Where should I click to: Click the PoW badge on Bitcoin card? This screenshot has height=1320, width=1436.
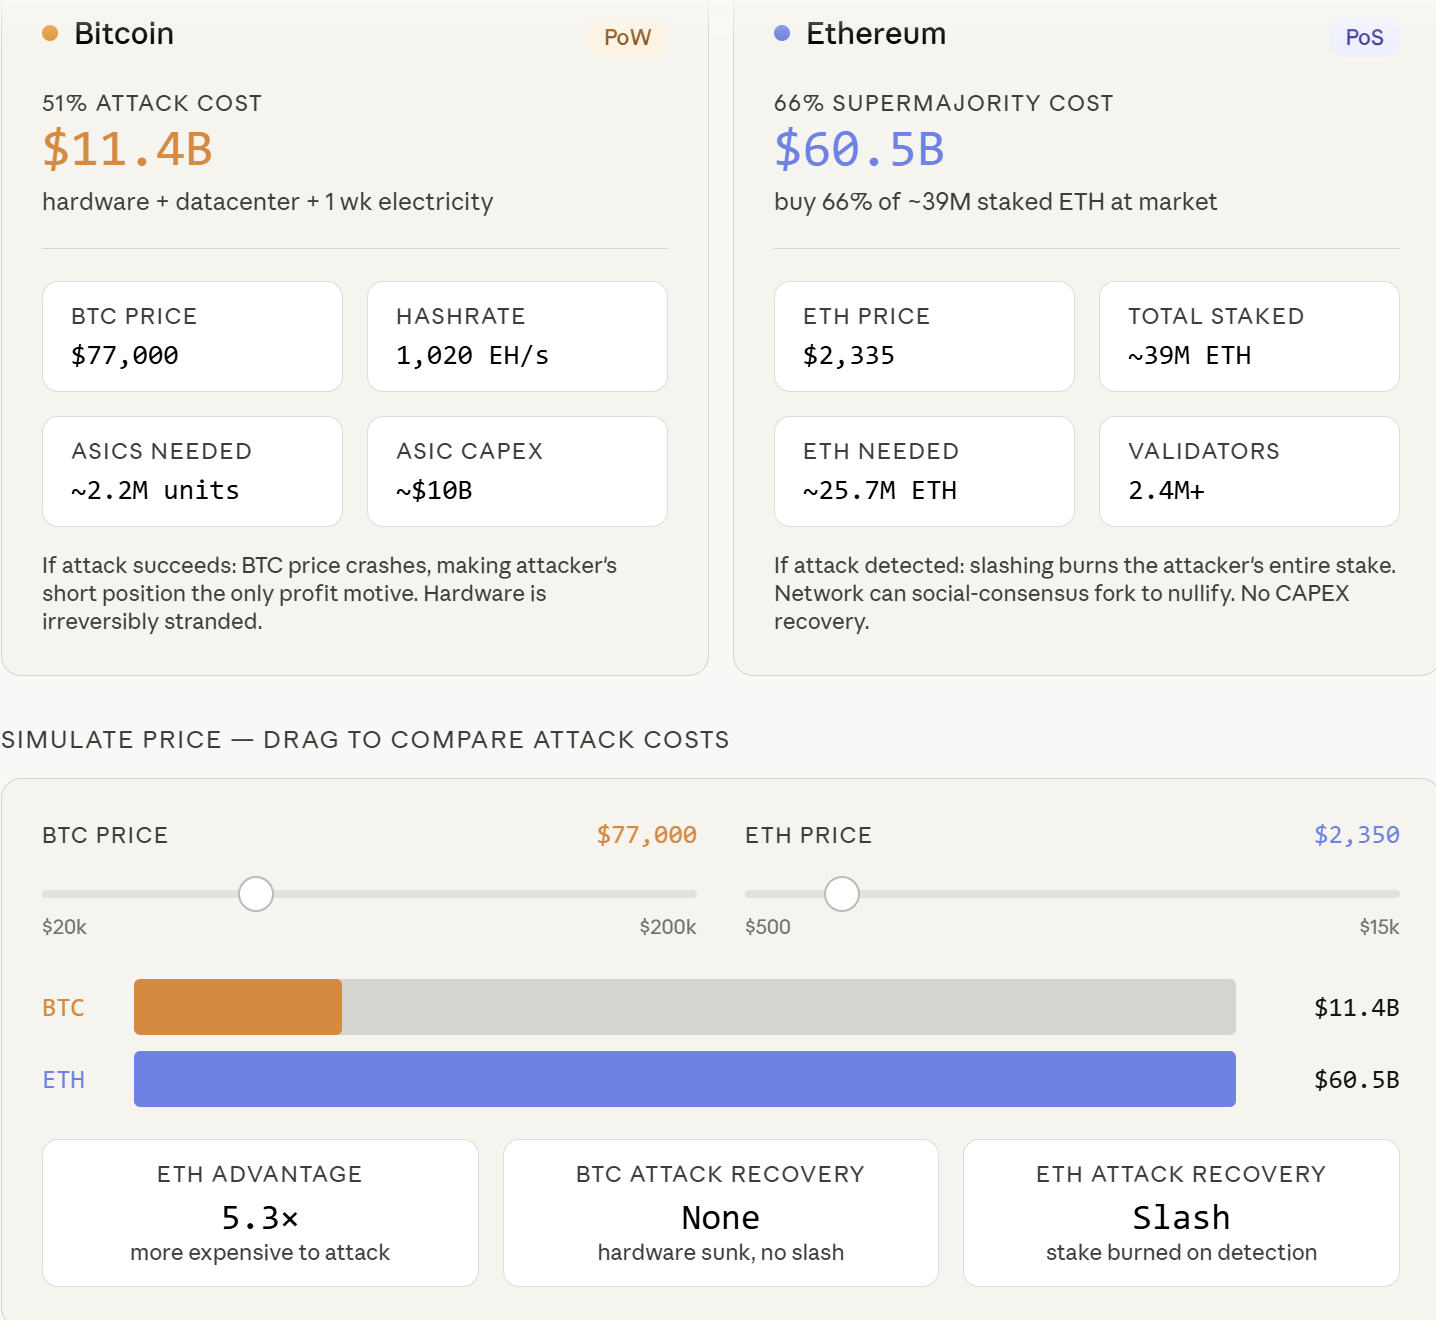tap(627, 38)
